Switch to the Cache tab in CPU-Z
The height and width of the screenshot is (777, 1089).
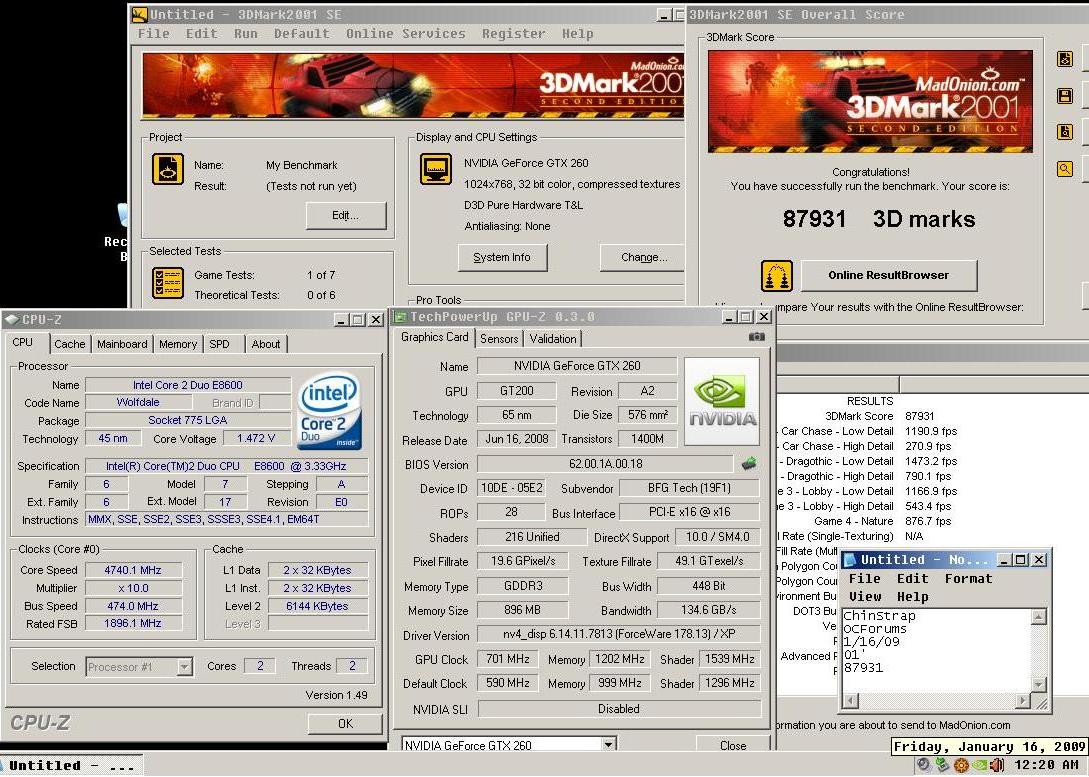click(69, 344)
